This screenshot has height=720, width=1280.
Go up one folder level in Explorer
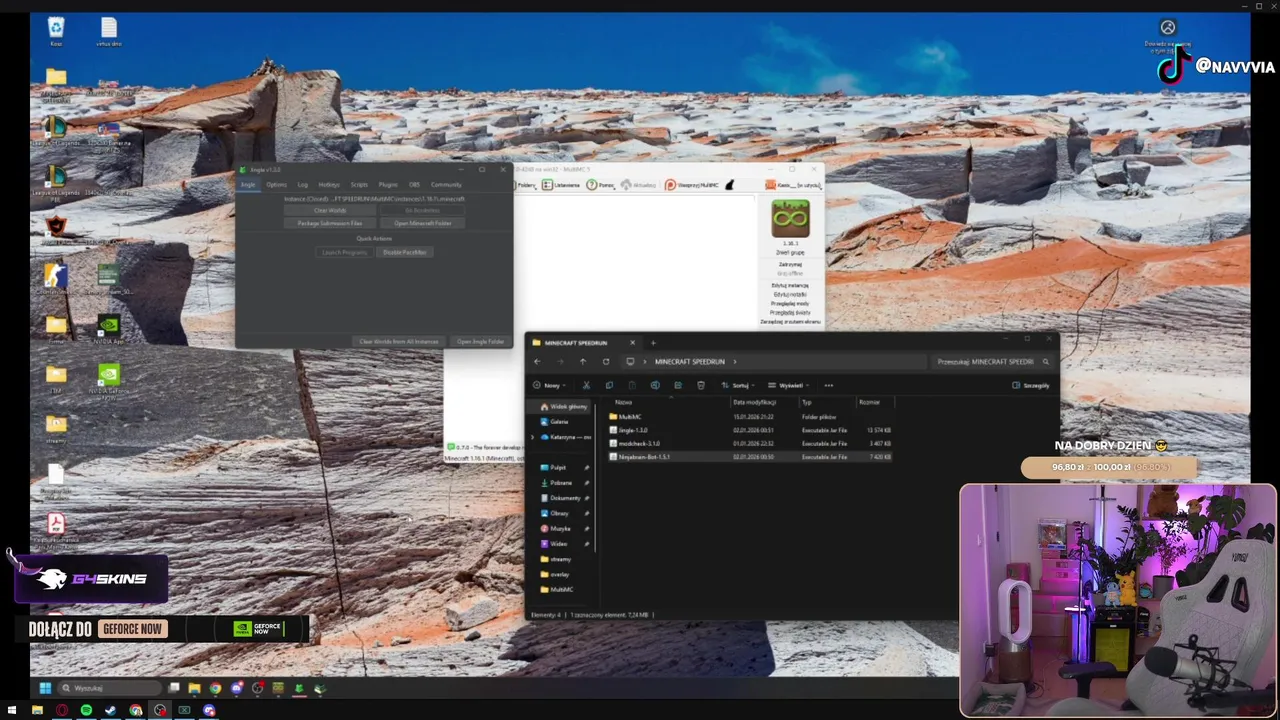click(583, 361)
